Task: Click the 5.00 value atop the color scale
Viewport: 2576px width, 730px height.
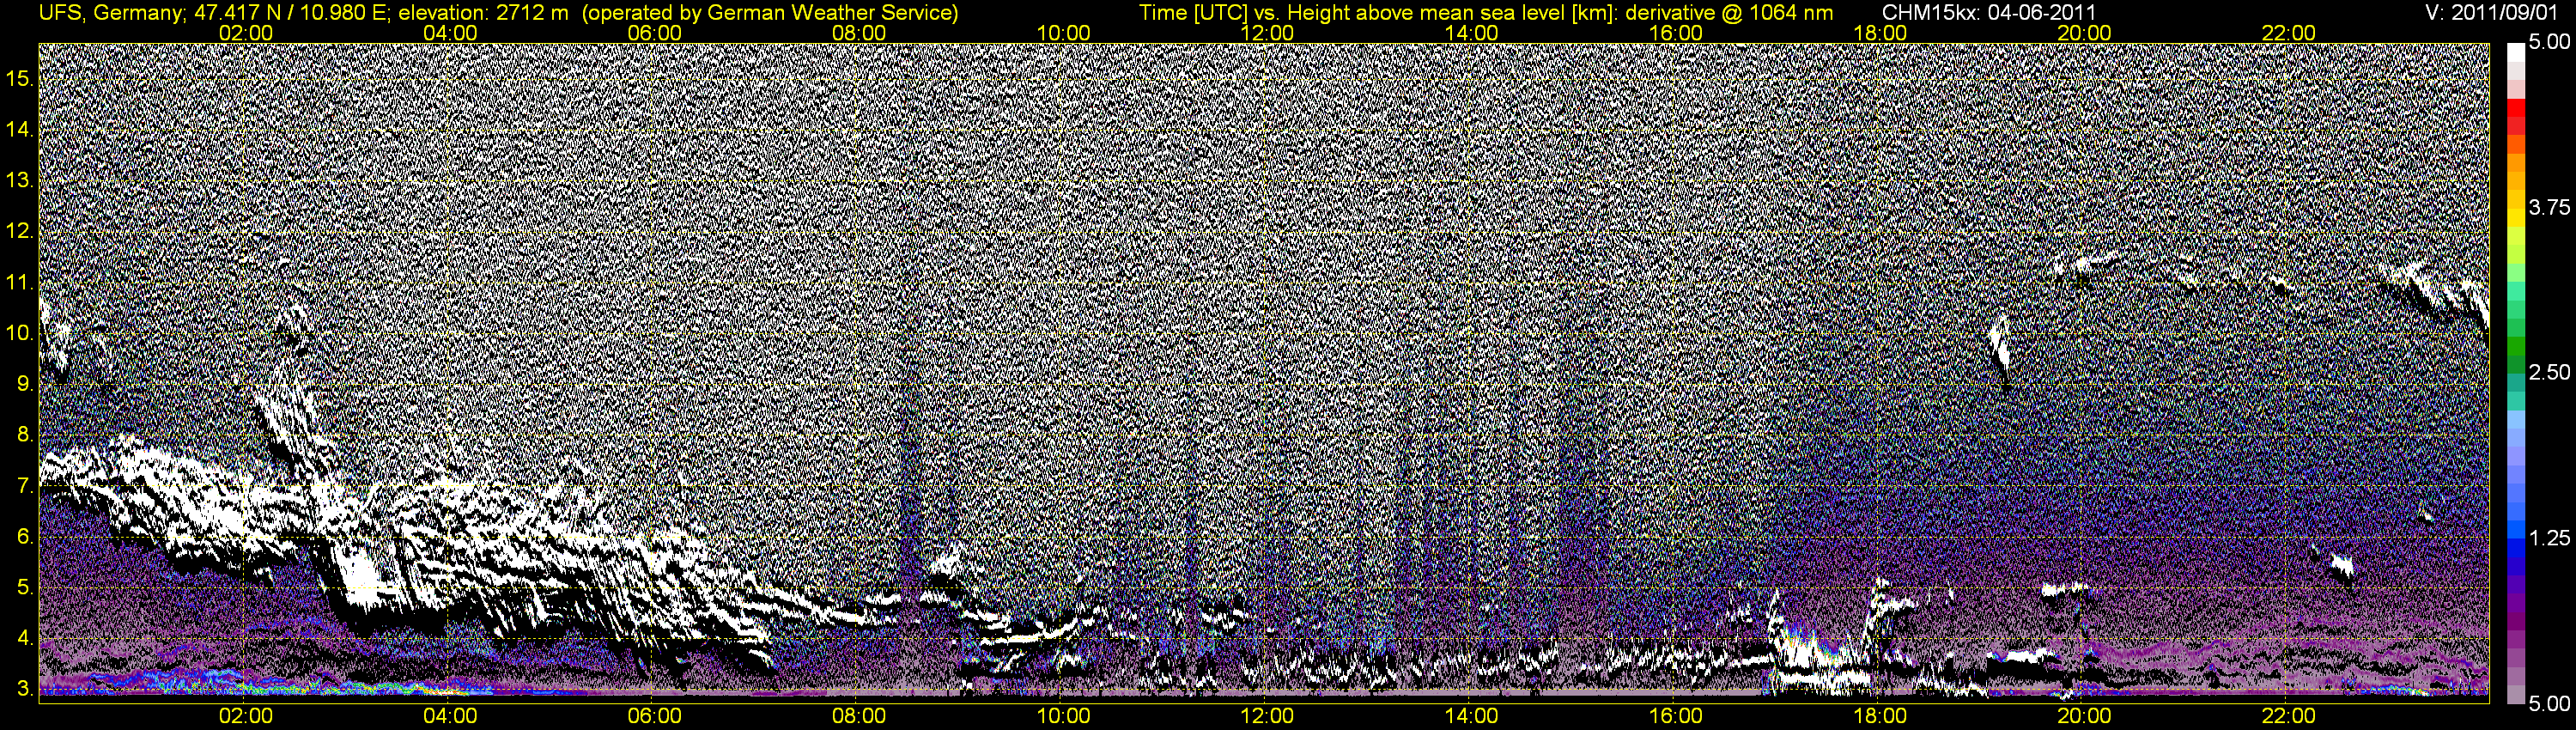Action: [2549, 42]
